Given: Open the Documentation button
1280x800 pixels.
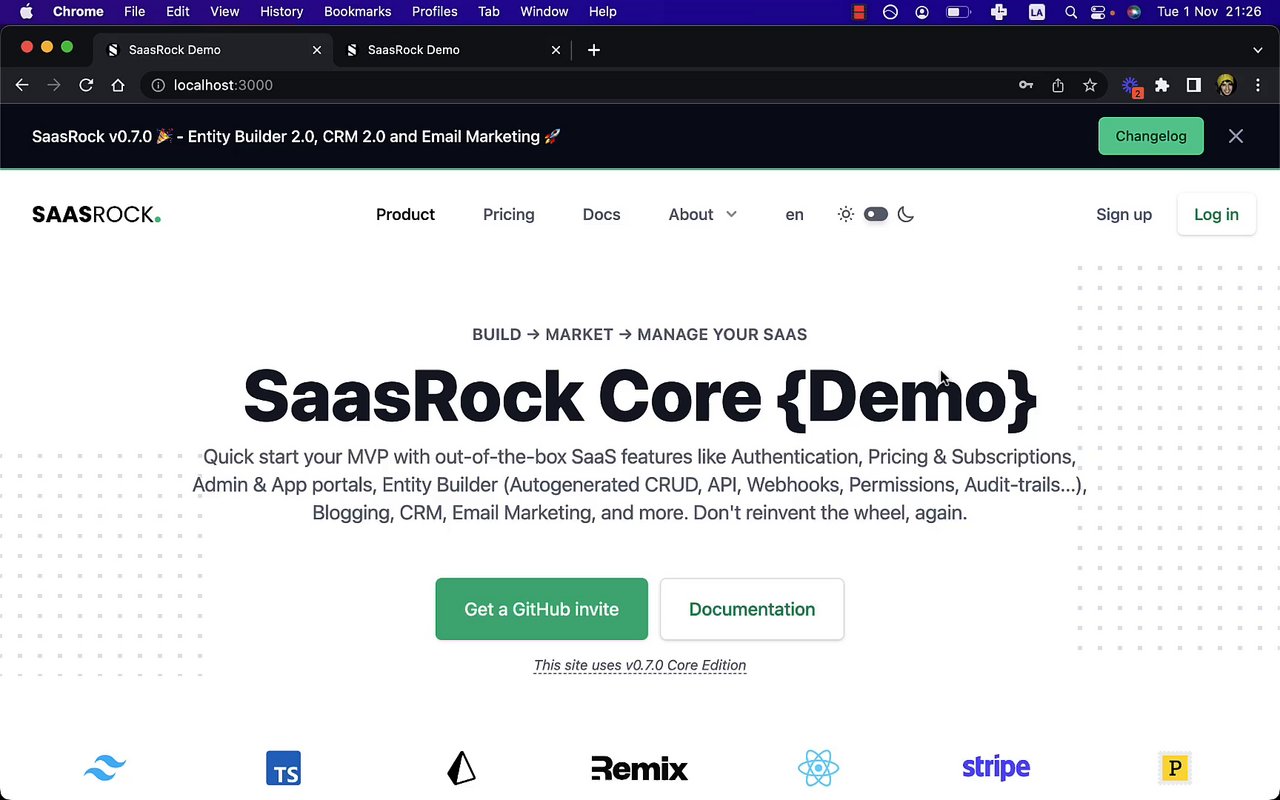Looking at the screenshot, I should [x=752, y=609].
